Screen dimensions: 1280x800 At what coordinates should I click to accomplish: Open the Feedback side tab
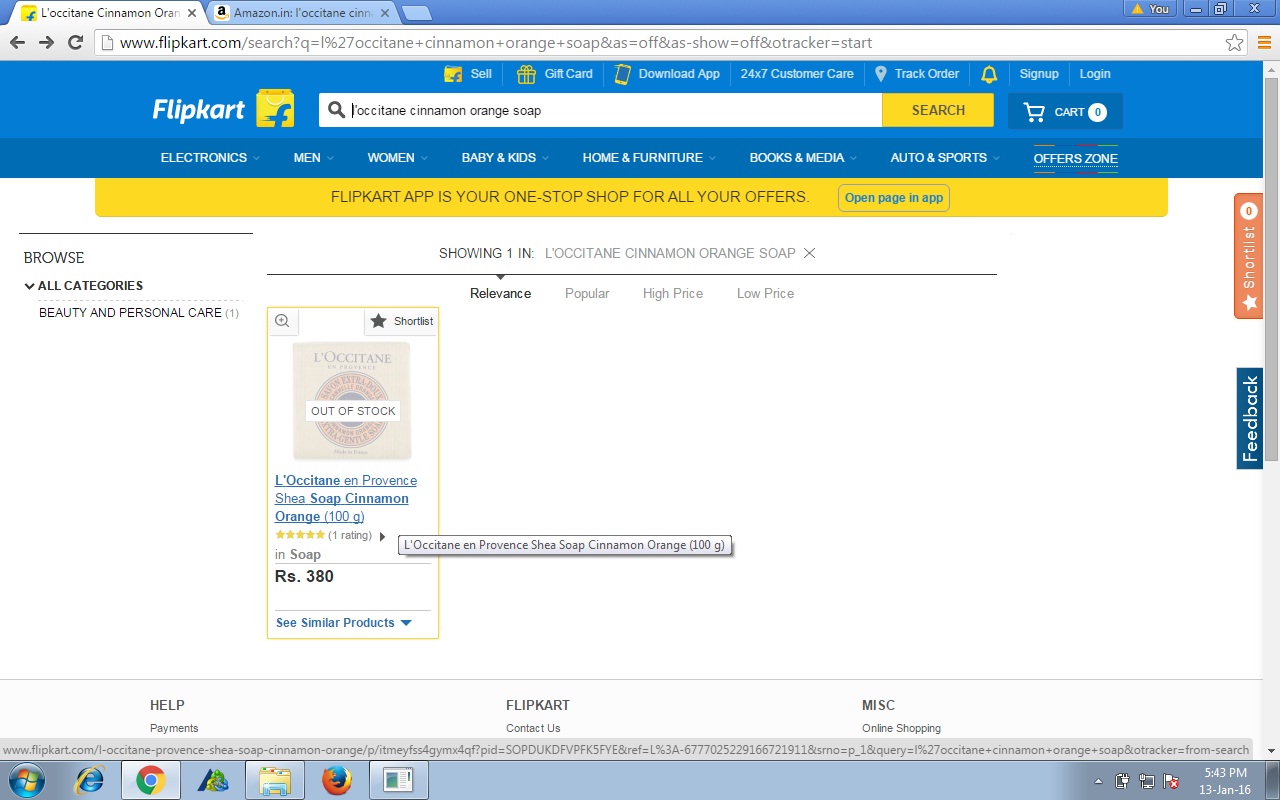[x=1250, y=418]
